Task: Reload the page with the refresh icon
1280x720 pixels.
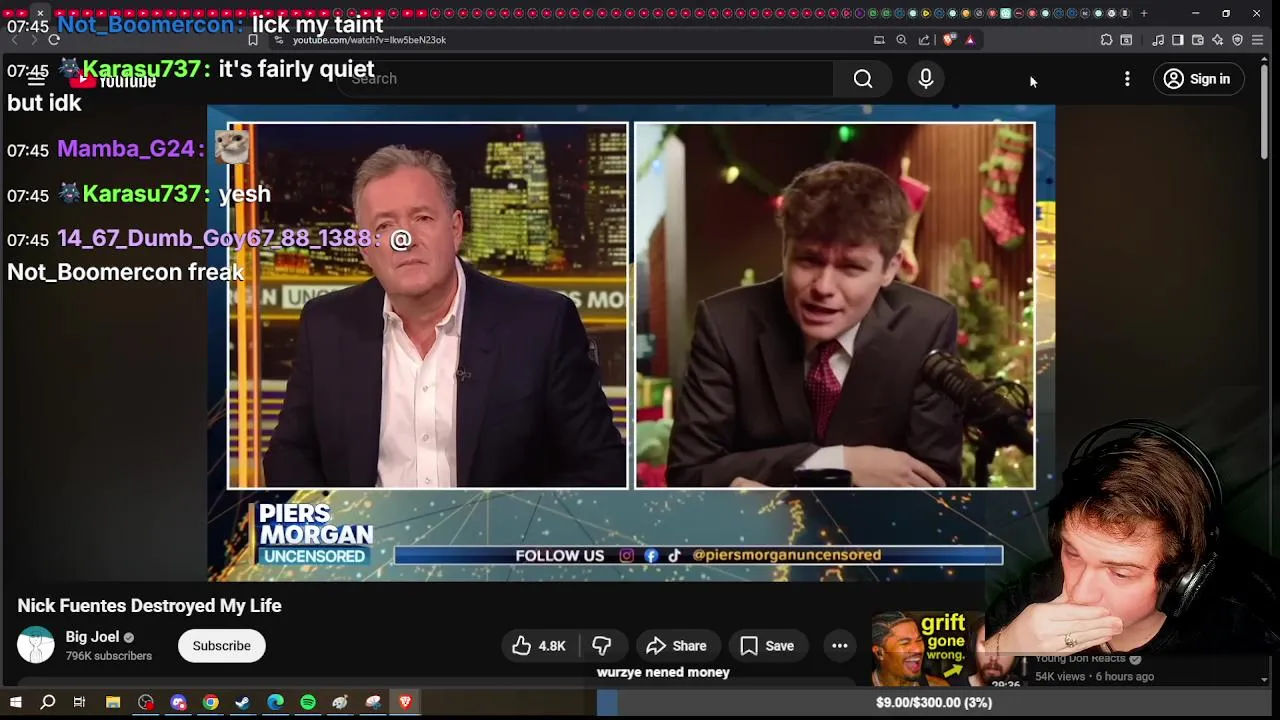Action: tap(54, 40)
